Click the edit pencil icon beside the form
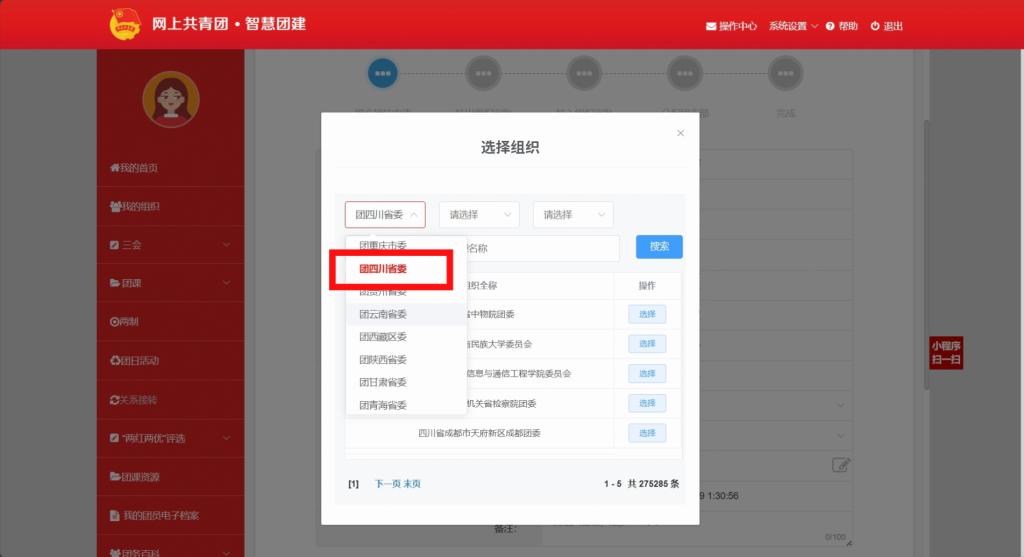 (x=841, y=464)
